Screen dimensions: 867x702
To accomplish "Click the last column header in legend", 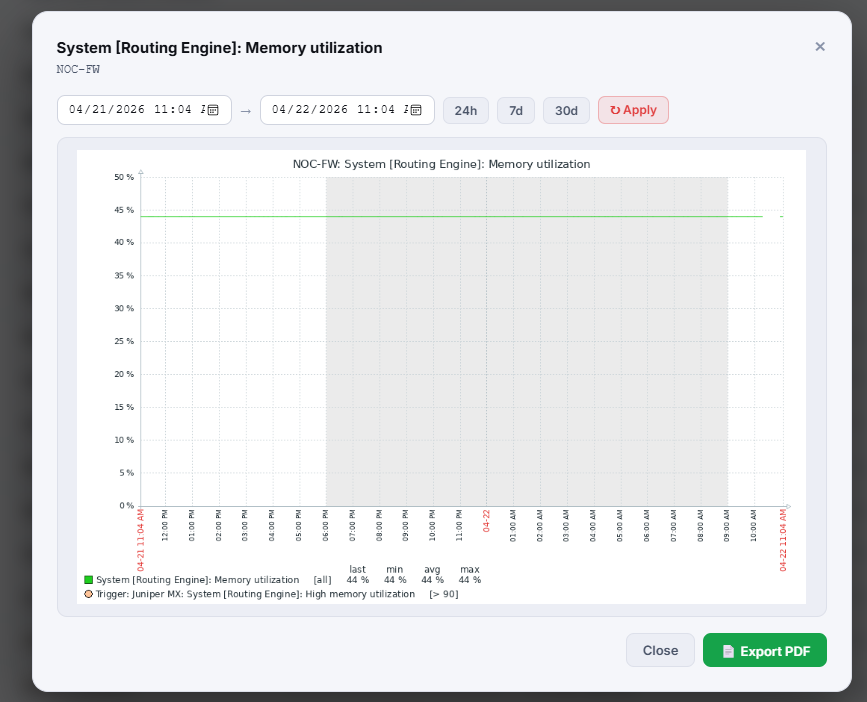I will (357, 569).
